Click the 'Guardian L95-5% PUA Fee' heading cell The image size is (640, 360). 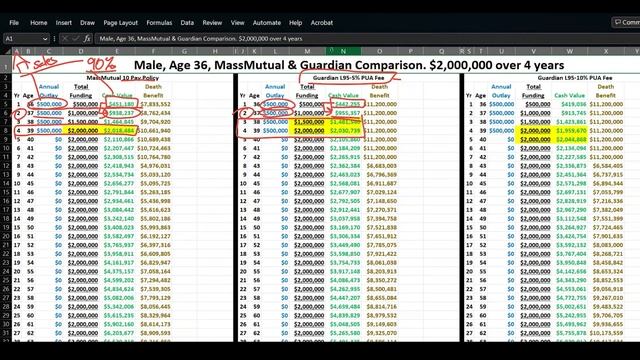349,78
